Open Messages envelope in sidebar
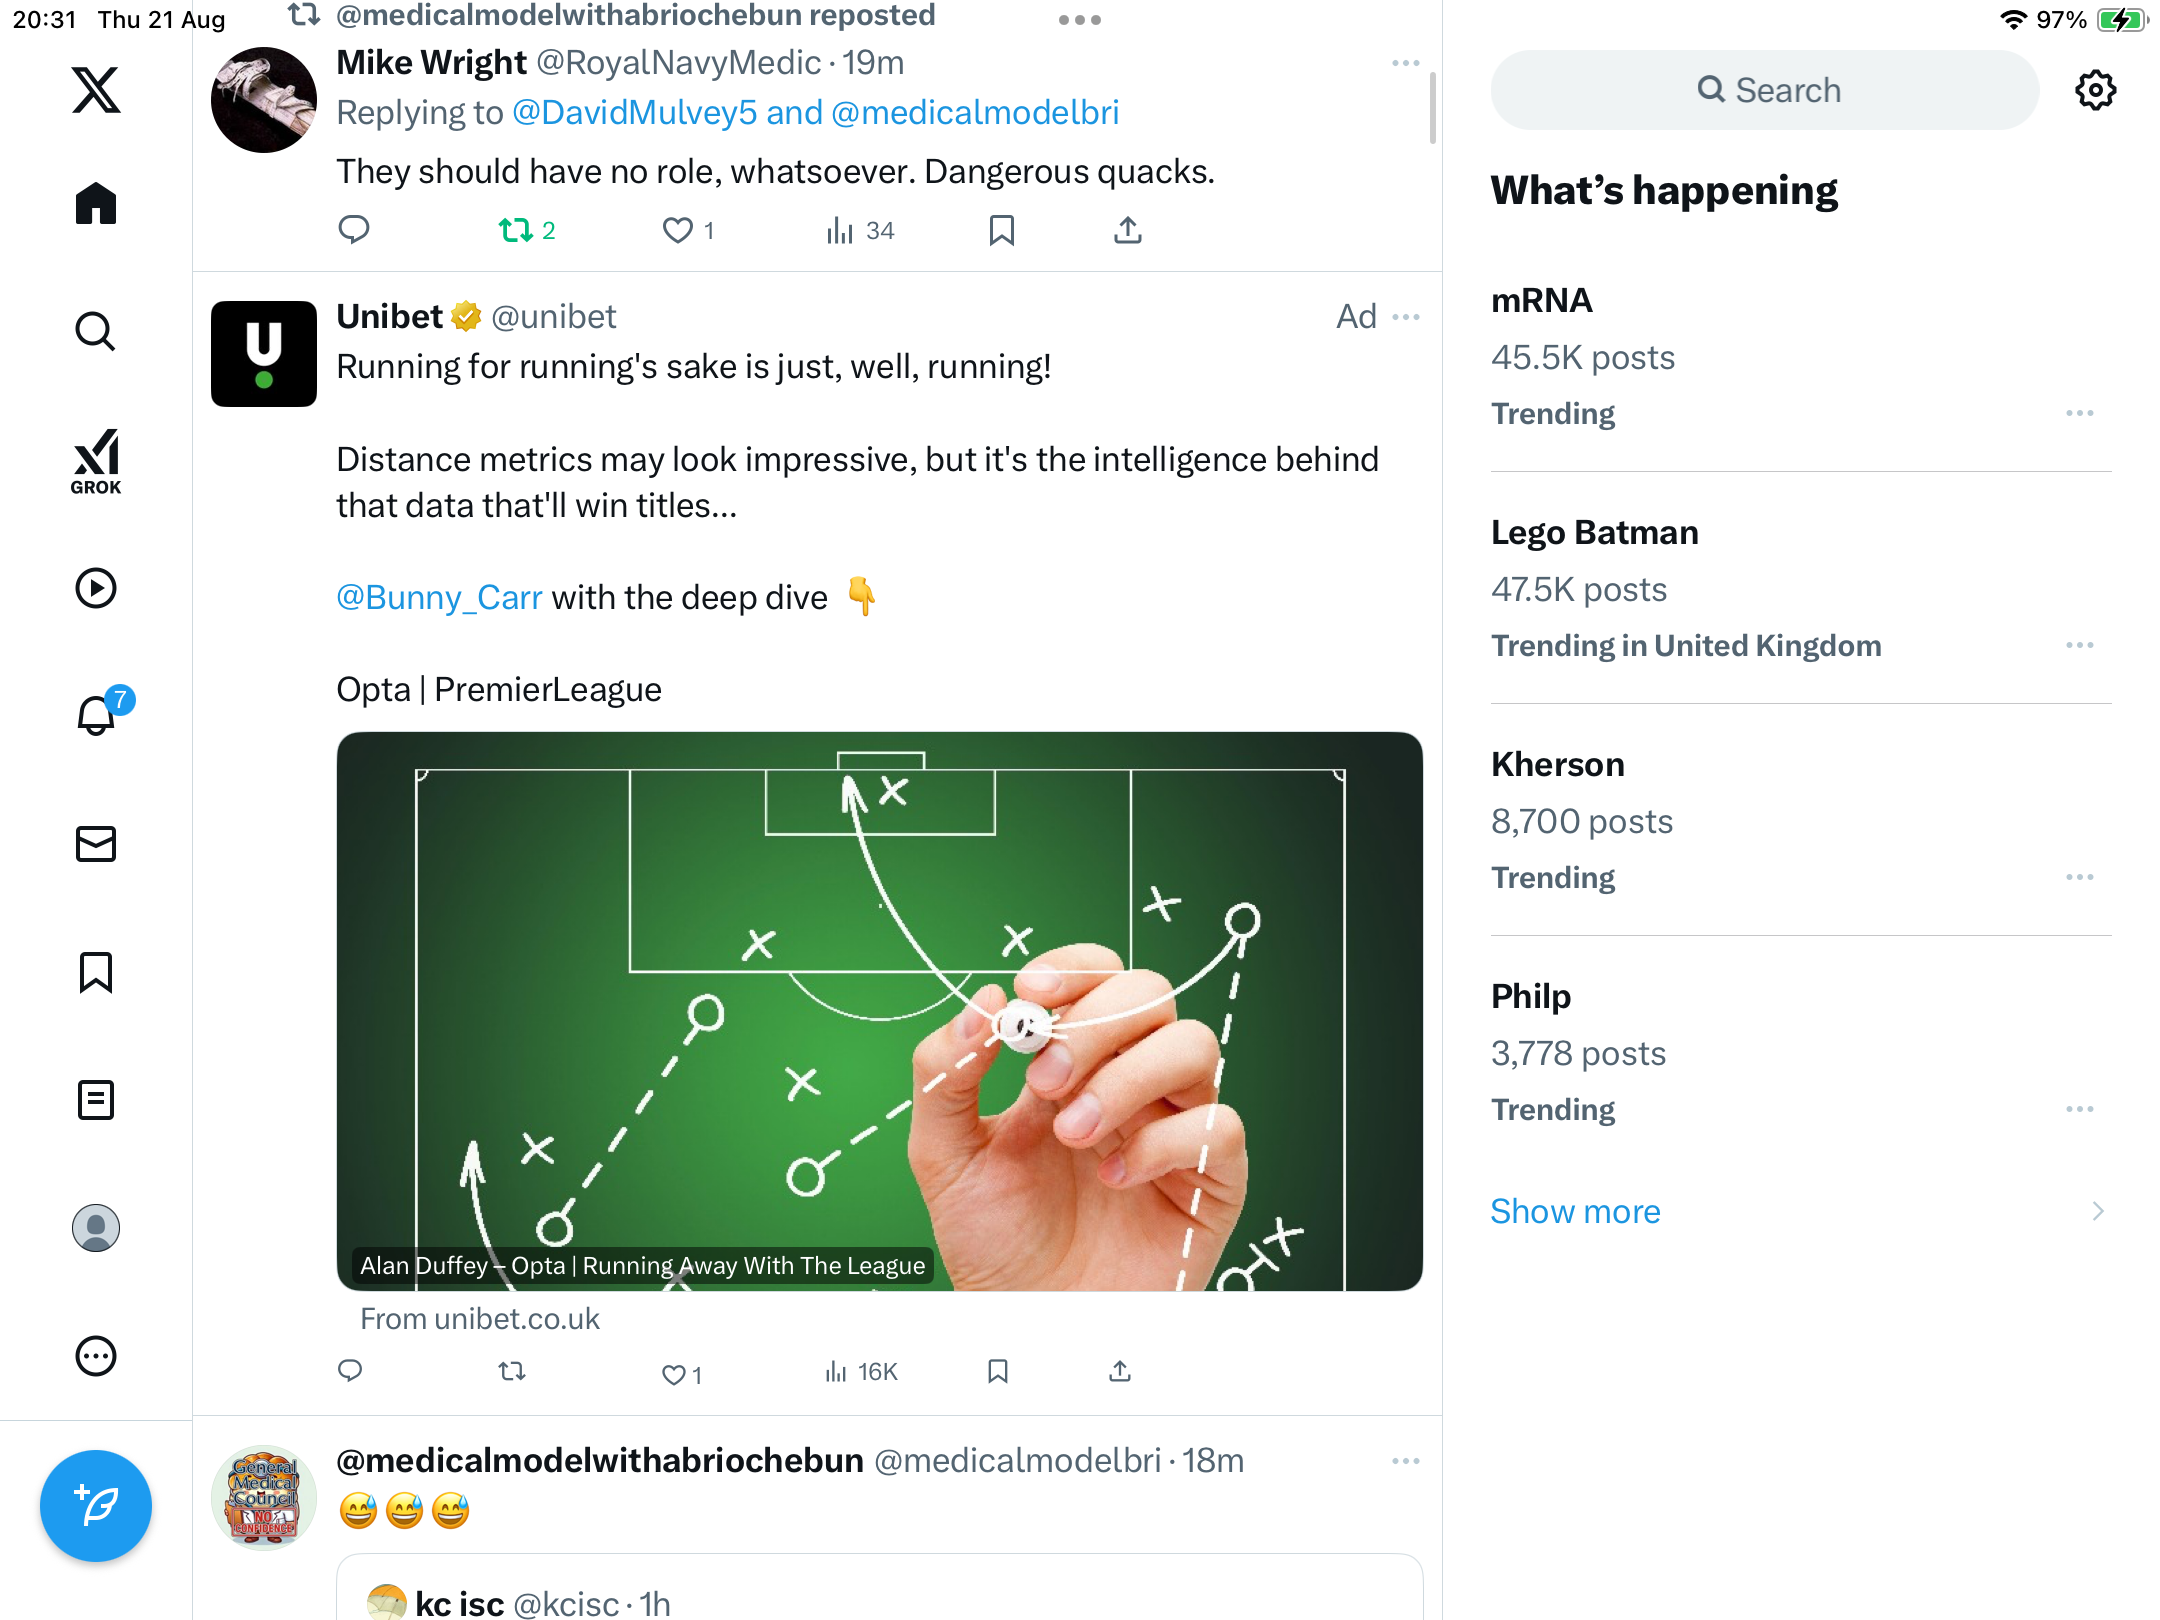The width and height of the screenshot is (2160, 1620). pos(96,844)
